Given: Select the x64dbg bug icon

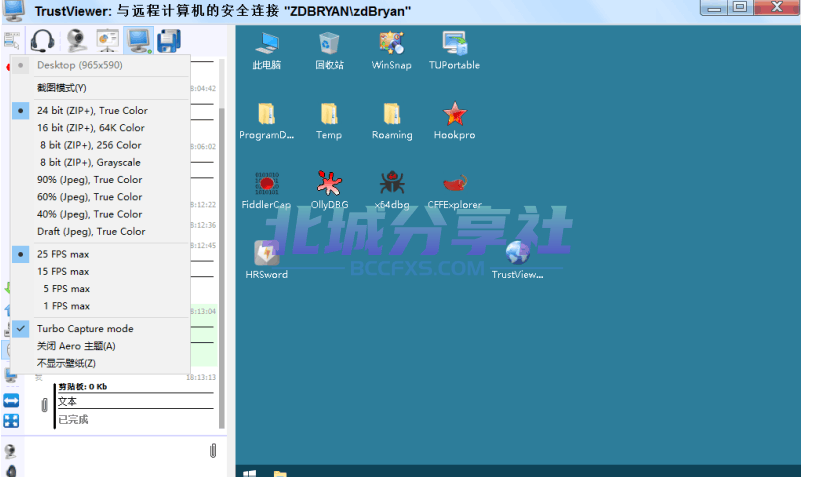Looking at the screenshot, I should 392,190.
